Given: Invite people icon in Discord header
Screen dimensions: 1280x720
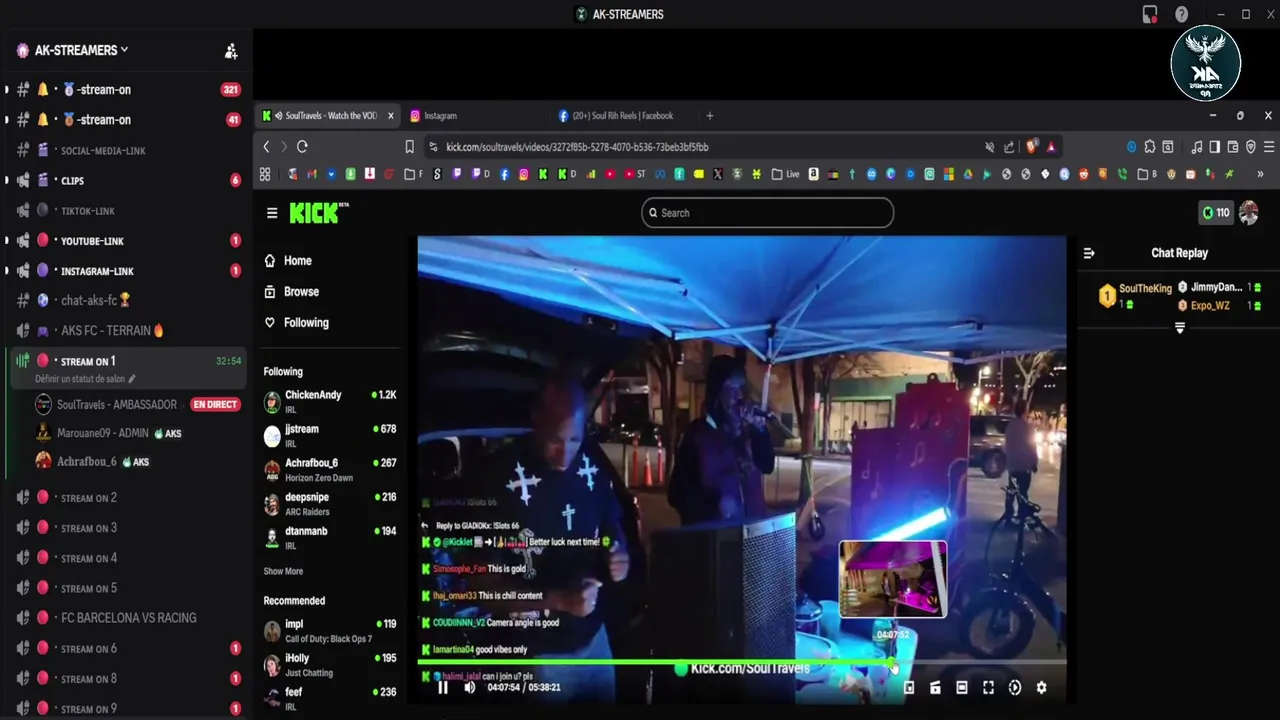Looking at the screenshot, I should click(231, 51).
